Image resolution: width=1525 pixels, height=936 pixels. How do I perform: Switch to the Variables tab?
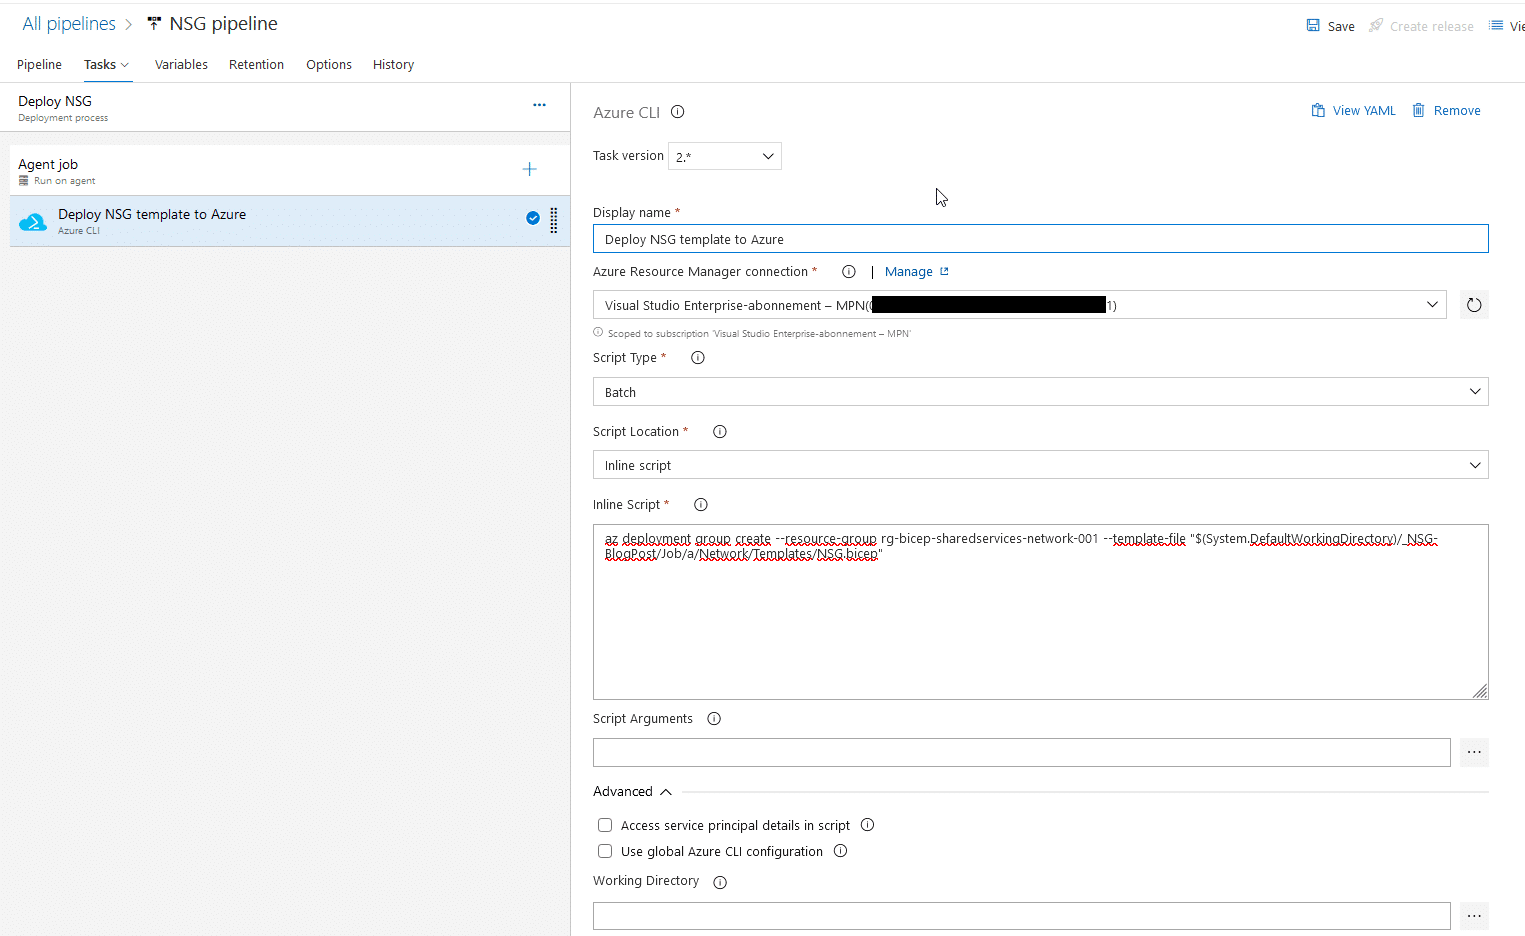(181, 64)
